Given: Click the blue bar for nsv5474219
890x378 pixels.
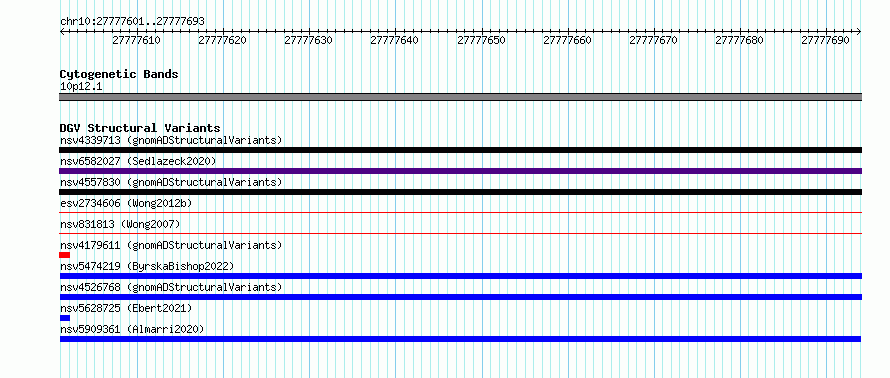Looking at the screenshot, I should point(460,276).
